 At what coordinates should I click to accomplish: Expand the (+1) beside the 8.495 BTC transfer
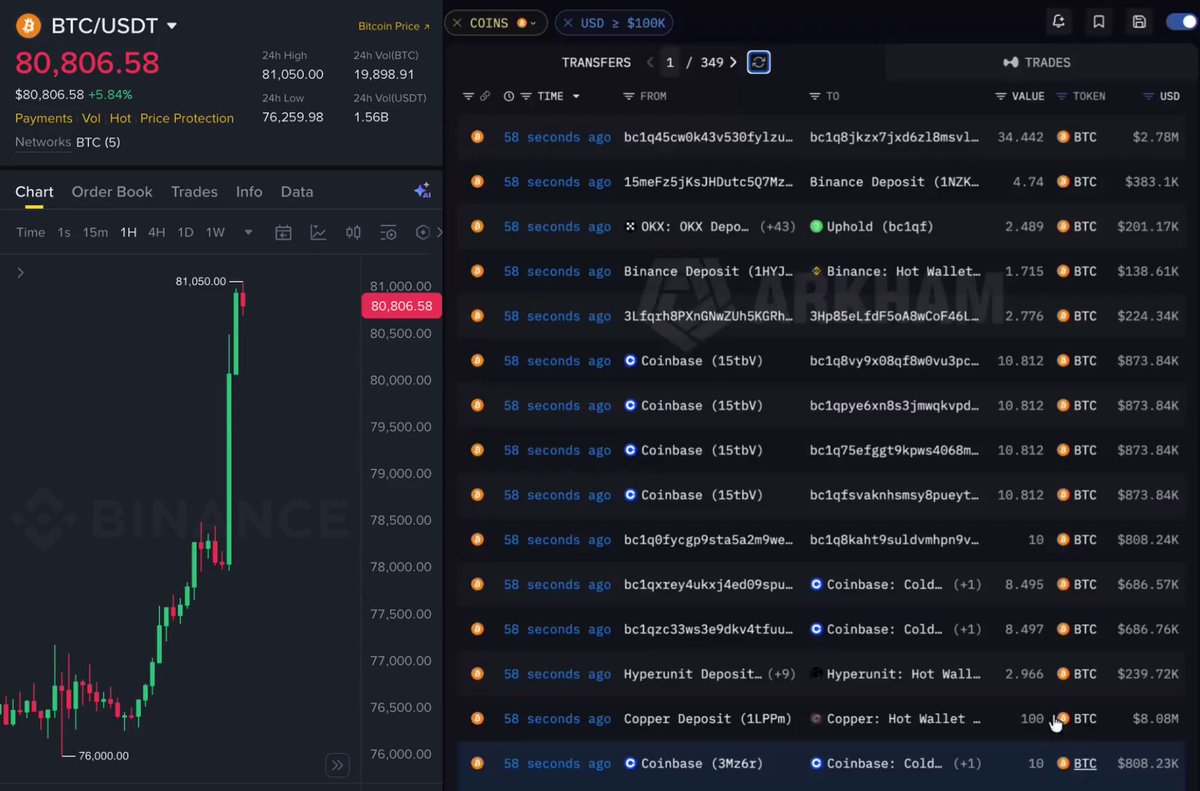point(967,584)
